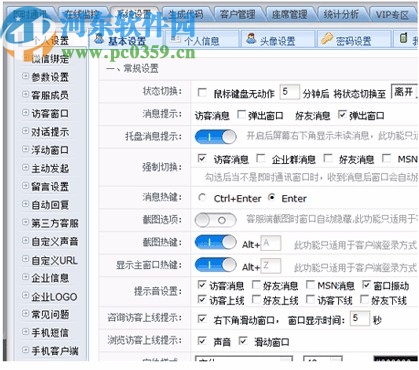Open the VIP专区 tab
Viewport: 419px width, 370px height.
point(392,14)
